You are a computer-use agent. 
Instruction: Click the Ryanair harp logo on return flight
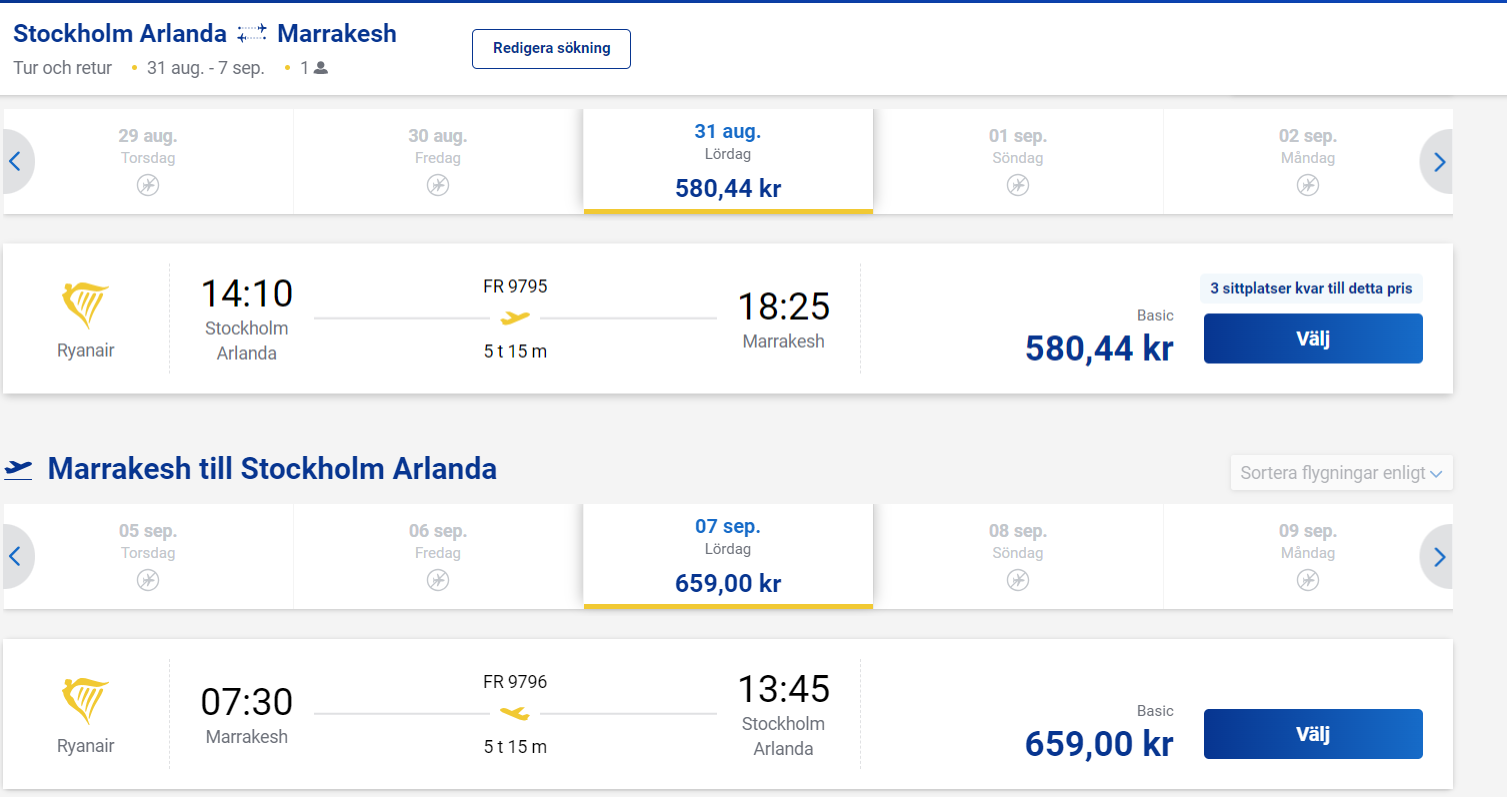click(86, 702)
